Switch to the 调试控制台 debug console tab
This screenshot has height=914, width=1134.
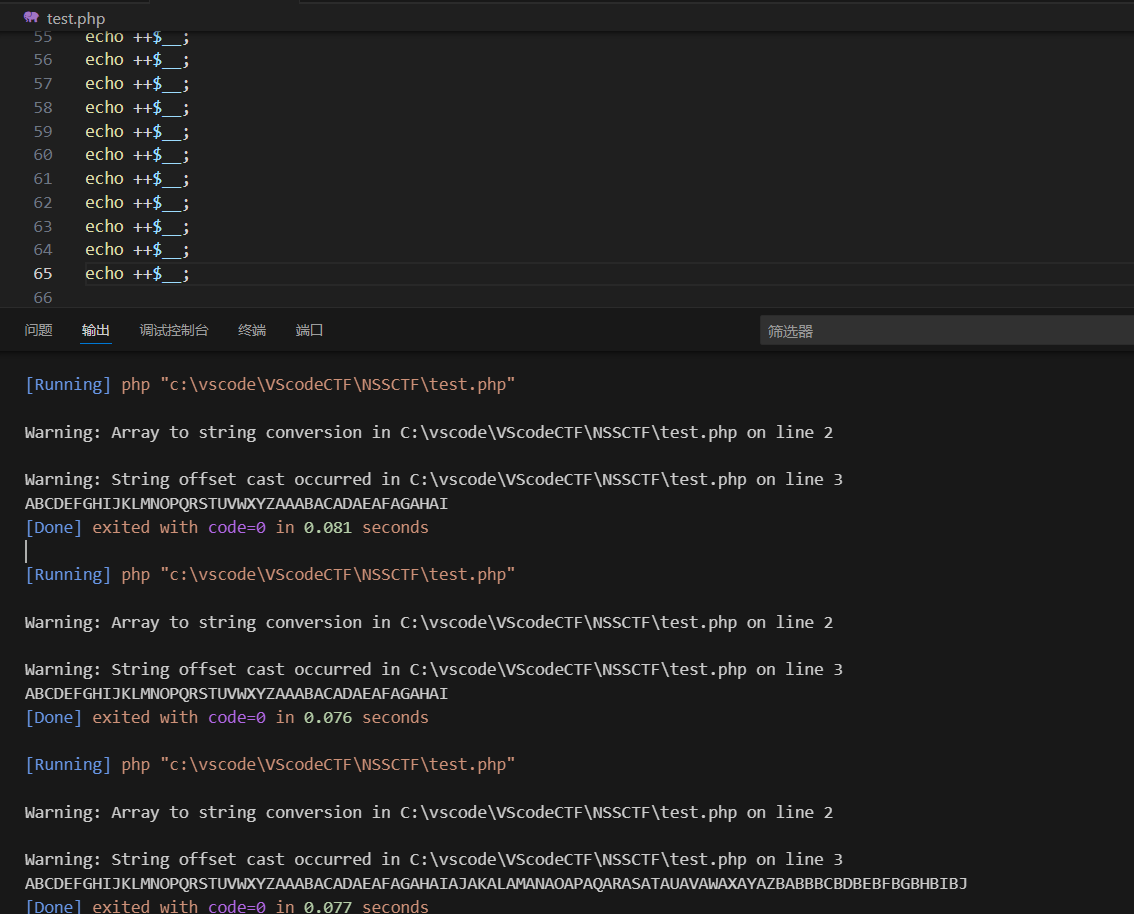174,330
